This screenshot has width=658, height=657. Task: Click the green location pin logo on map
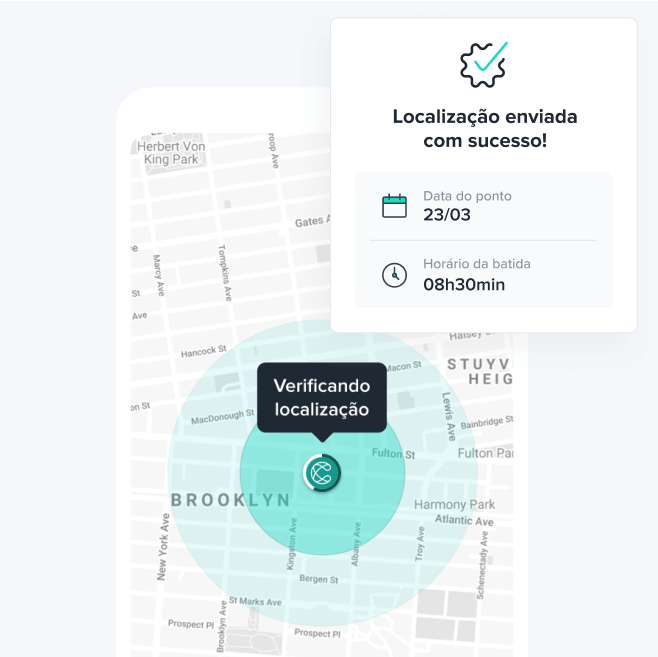(322, 472)
